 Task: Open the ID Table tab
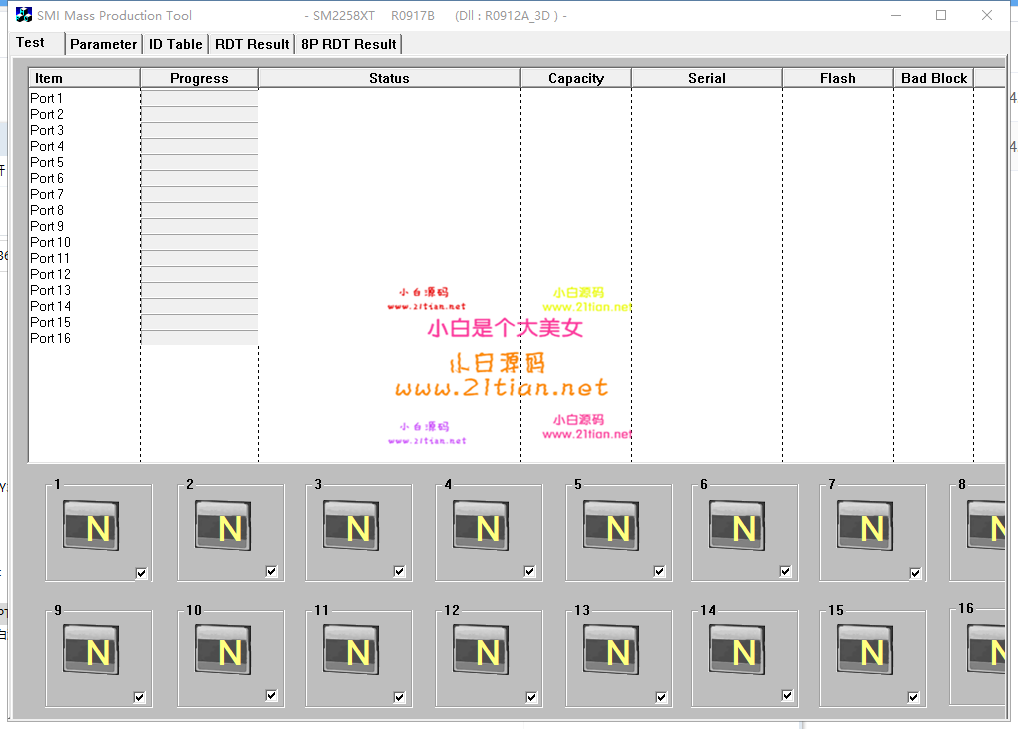pyautogui.click(x=176, y=44)
